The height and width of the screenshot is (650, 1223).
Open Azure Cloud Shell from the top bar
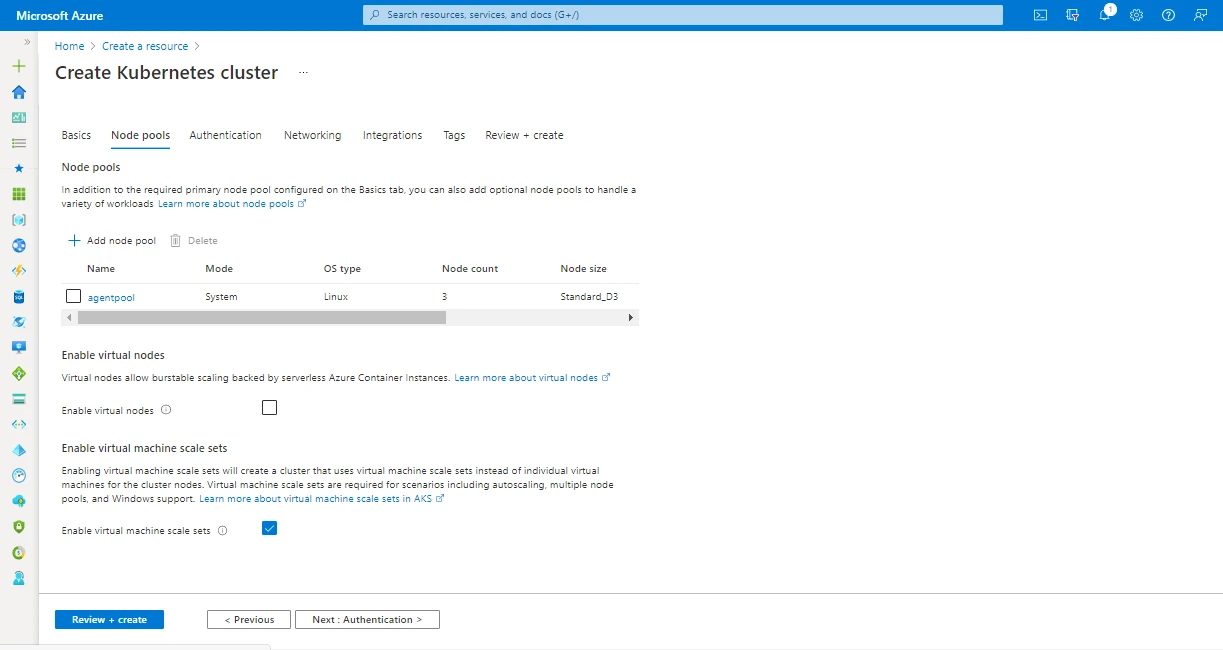[1040, 14]
